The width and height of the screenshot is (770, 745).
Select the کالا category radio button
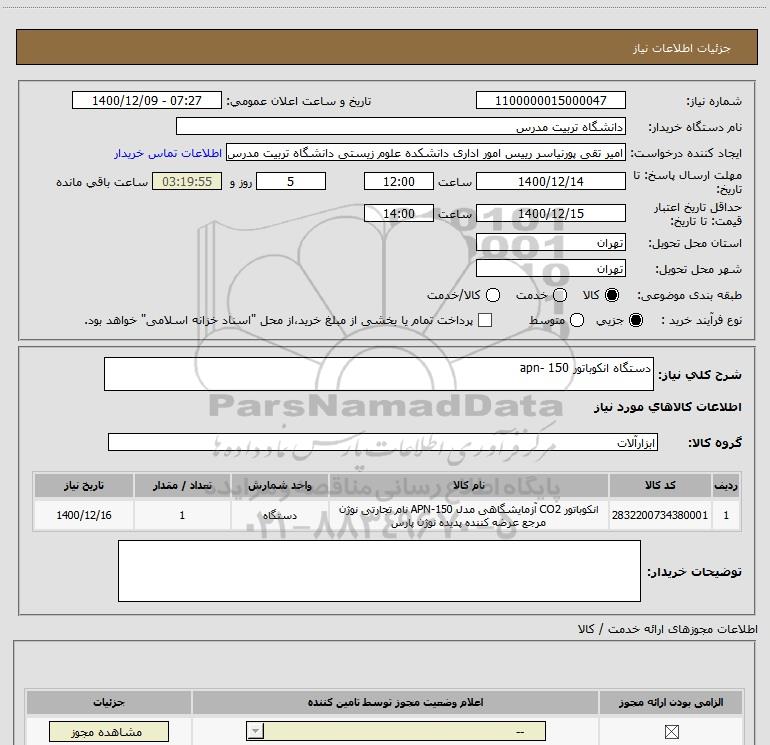[x=612, y=295]
